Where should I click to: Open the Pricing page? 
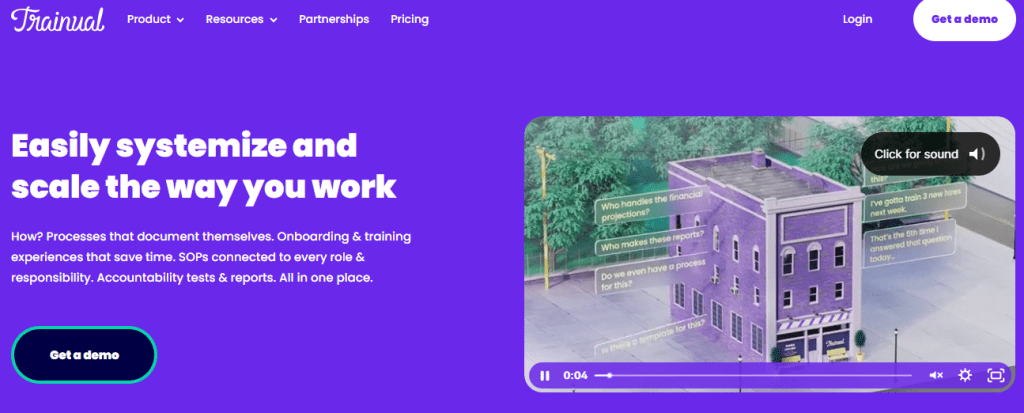(x=409, y=20)
